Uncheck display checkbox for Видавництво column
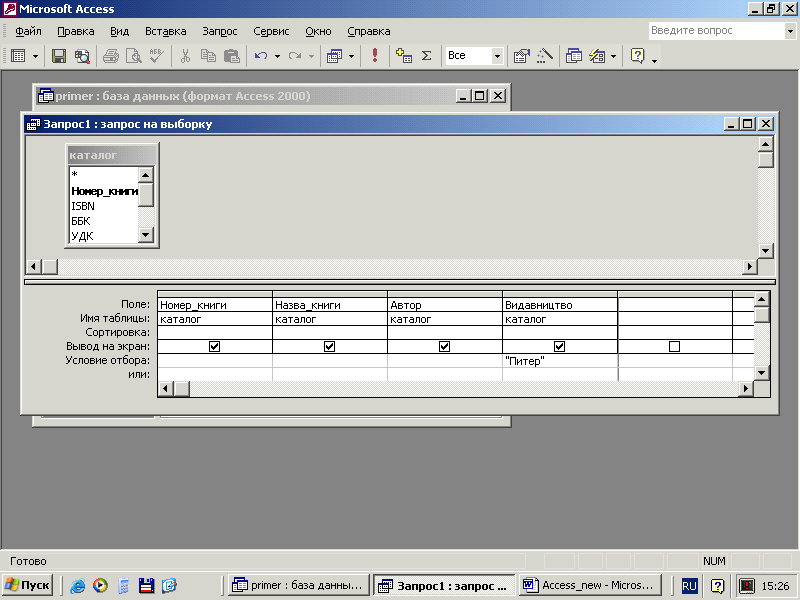This screenshot has height=600, width=800. click(559, 346)
